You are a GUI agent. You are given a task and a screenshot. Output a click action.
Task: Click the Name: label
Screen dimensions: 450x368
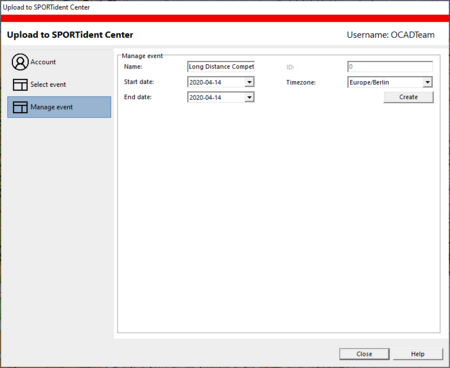133,67
